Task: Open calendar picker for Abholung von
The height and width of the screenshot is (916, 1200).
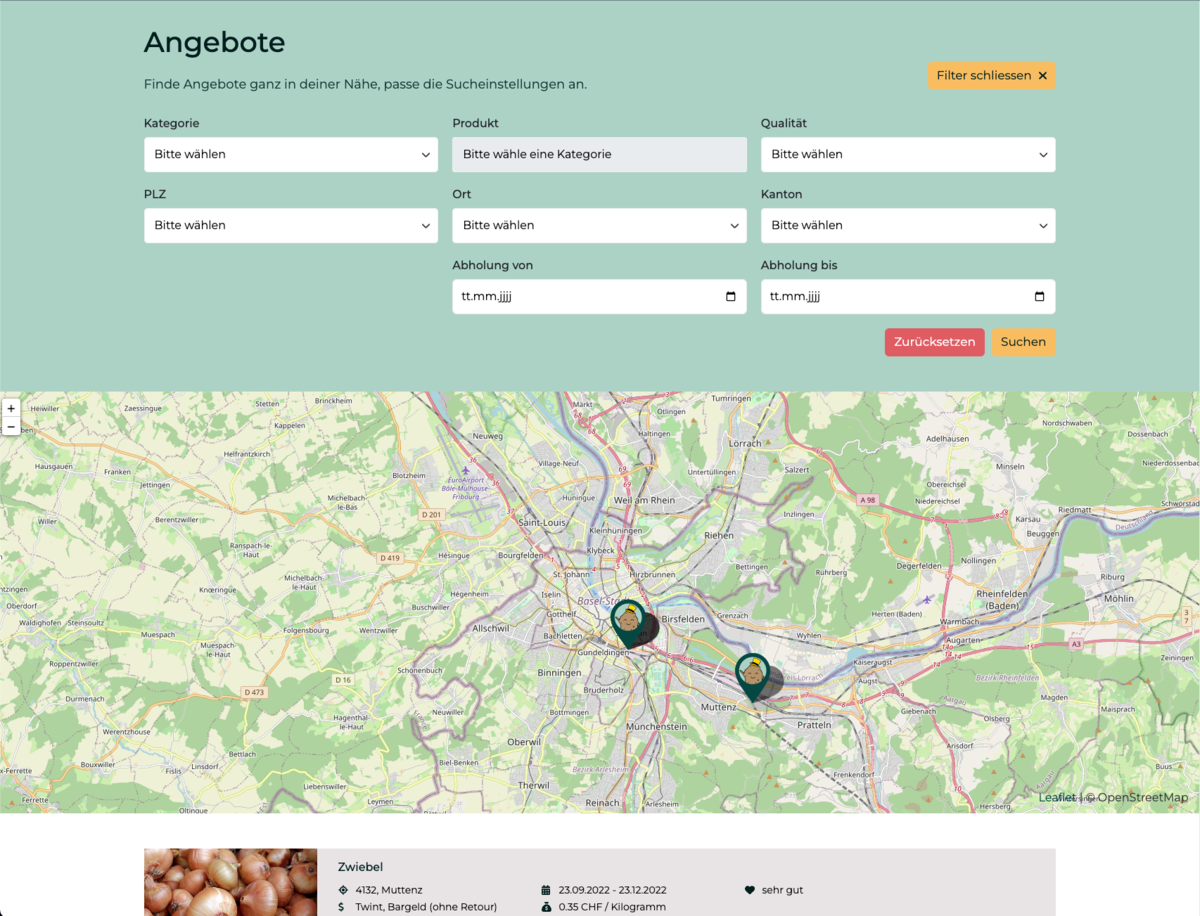Action: tap(730, 297)
